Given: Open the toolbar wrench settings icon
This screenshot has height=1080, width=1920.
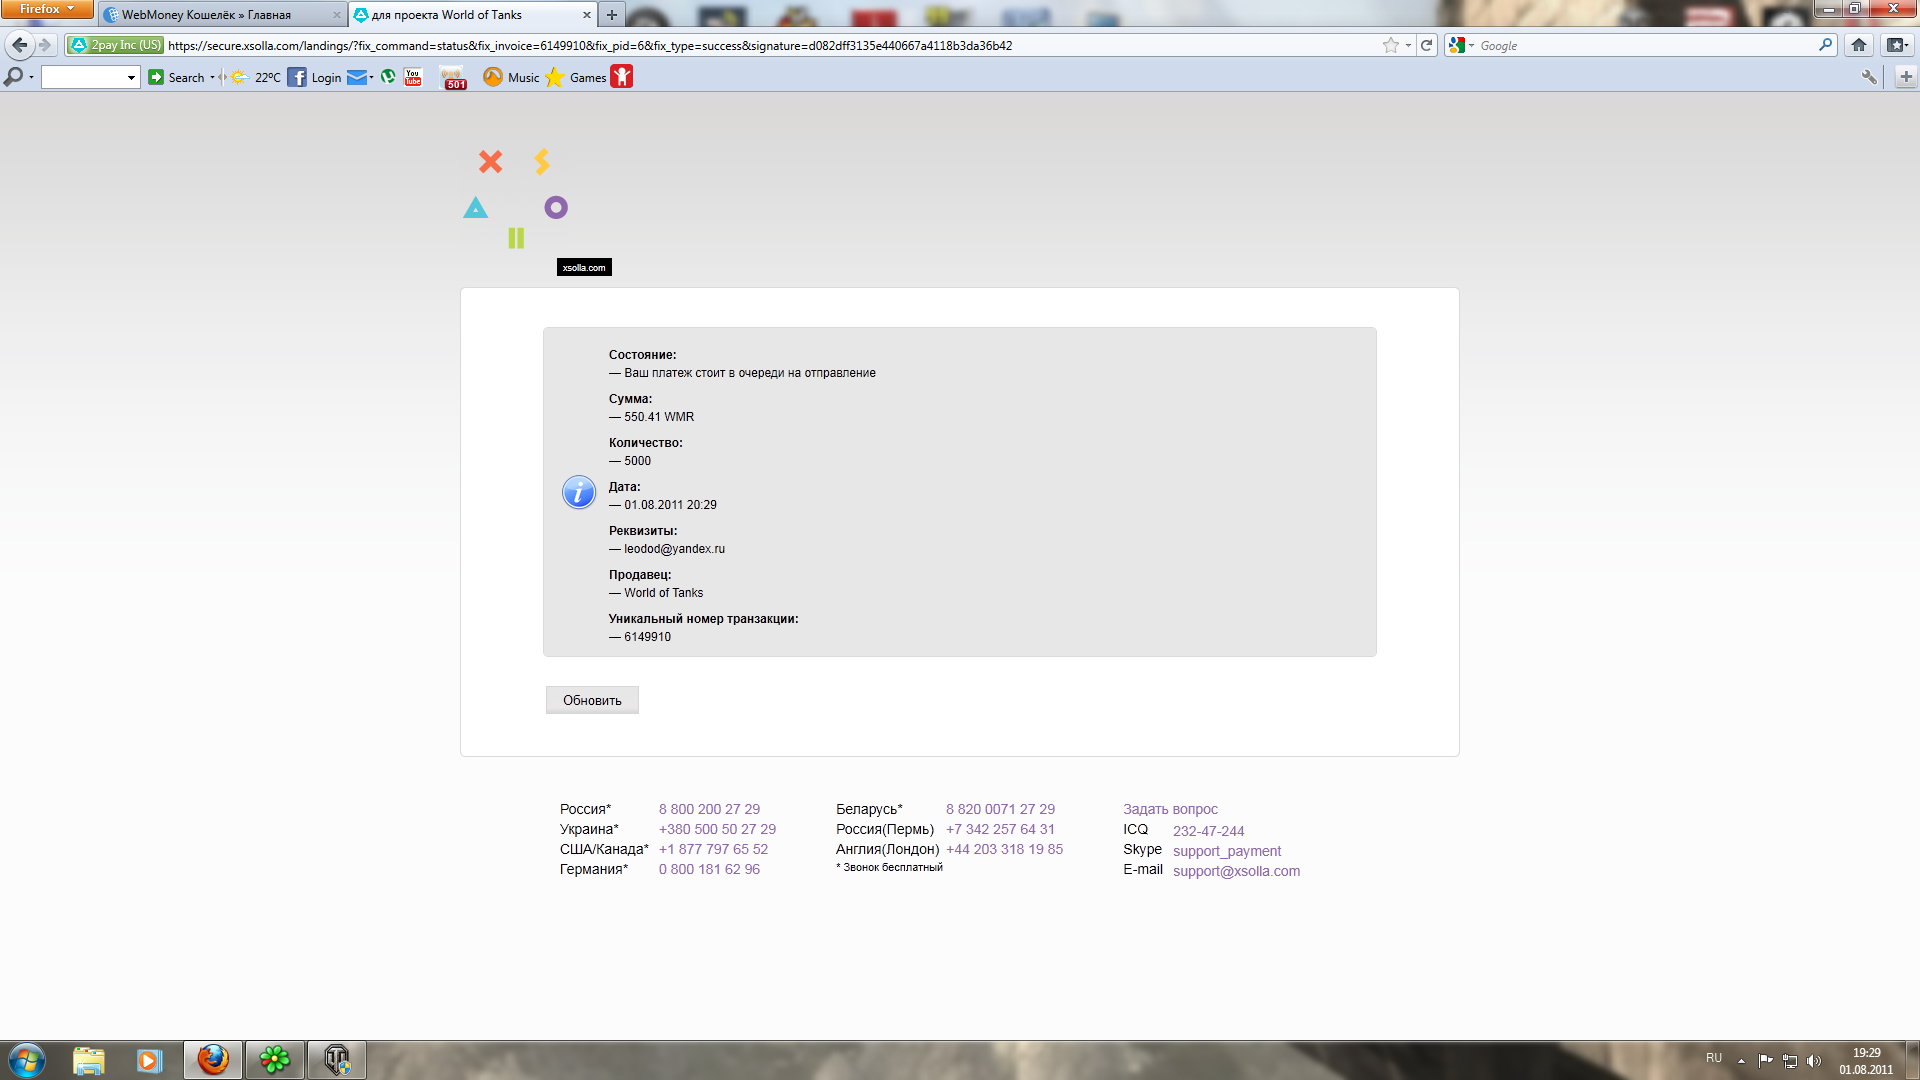Looking at the screenshot, I should coord(1868,77).
